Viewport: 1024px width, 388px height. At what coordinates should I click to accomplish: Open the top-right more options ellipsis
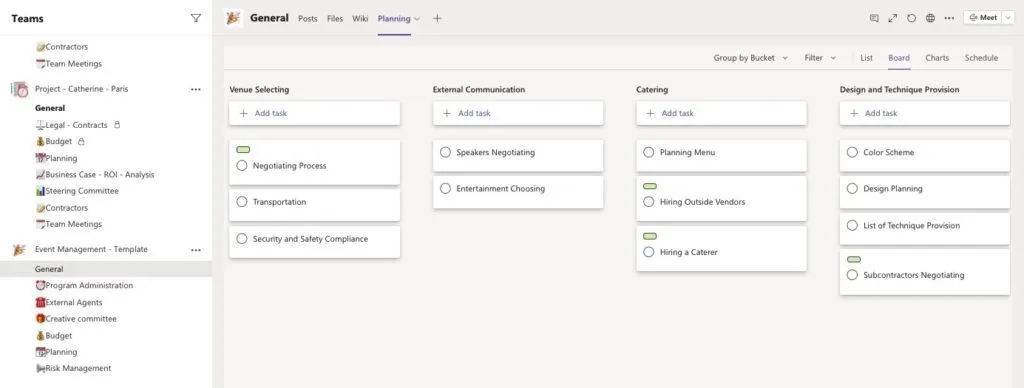[x=949, y=18]
